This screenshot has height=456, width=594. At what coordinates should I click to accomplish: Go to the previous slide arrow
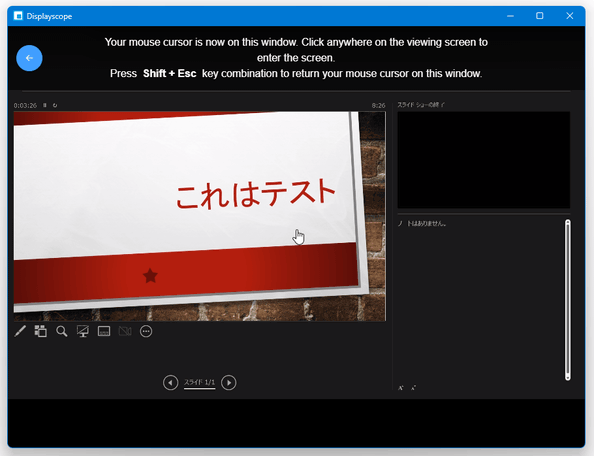(170, 383)
